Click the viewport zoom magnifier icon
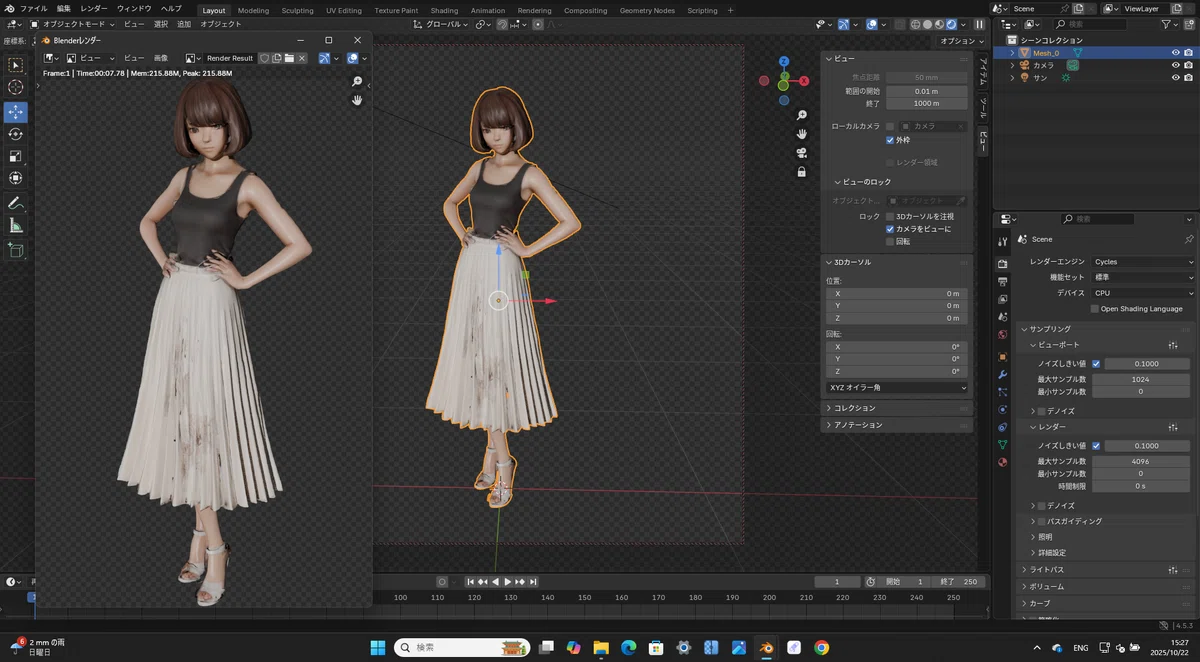The width and height of the screenshot is (1200, 662). [x=802, y=116]
